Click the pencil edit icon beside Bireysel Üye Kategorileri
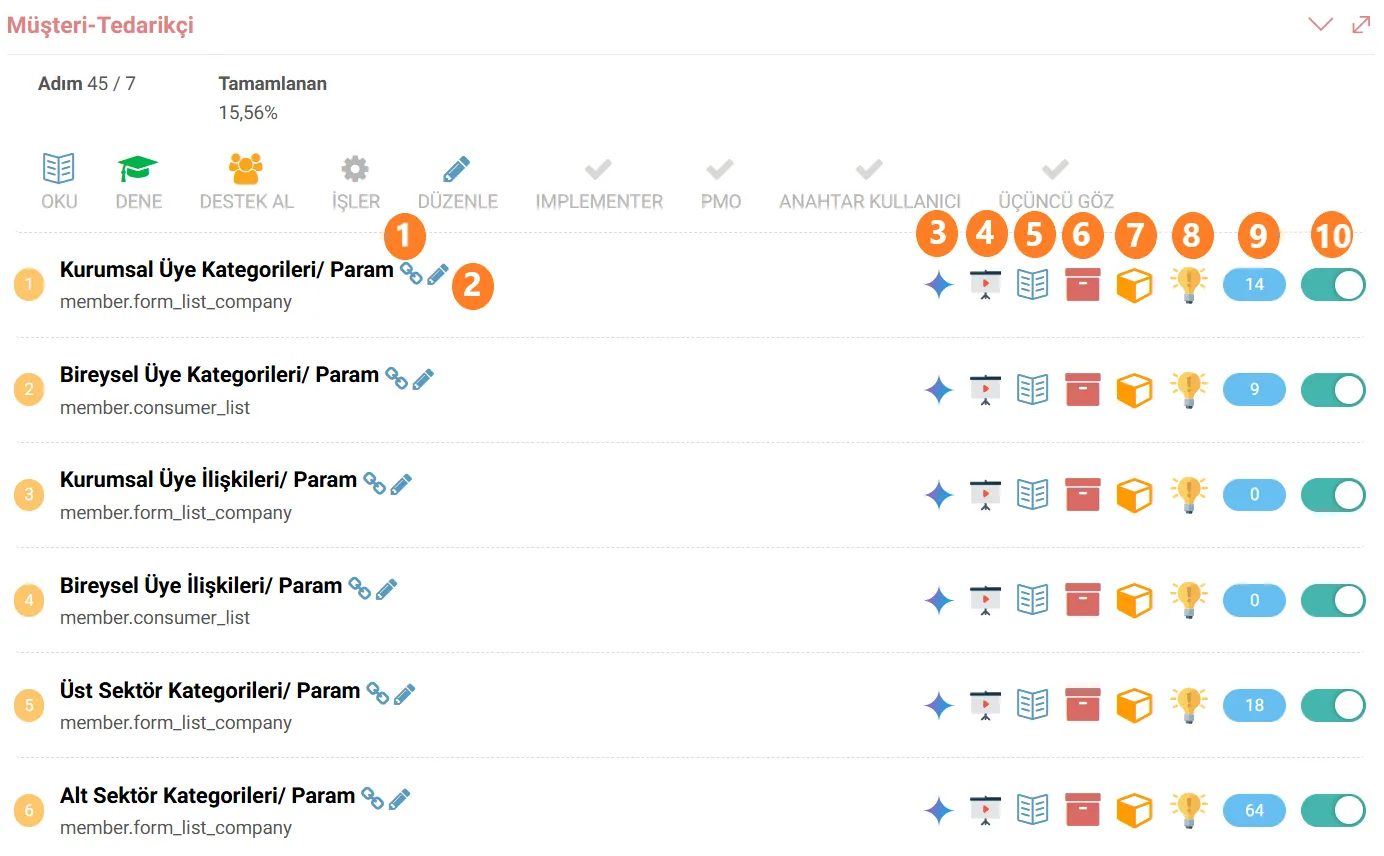Screen dimensions: 1384x856 423,379
